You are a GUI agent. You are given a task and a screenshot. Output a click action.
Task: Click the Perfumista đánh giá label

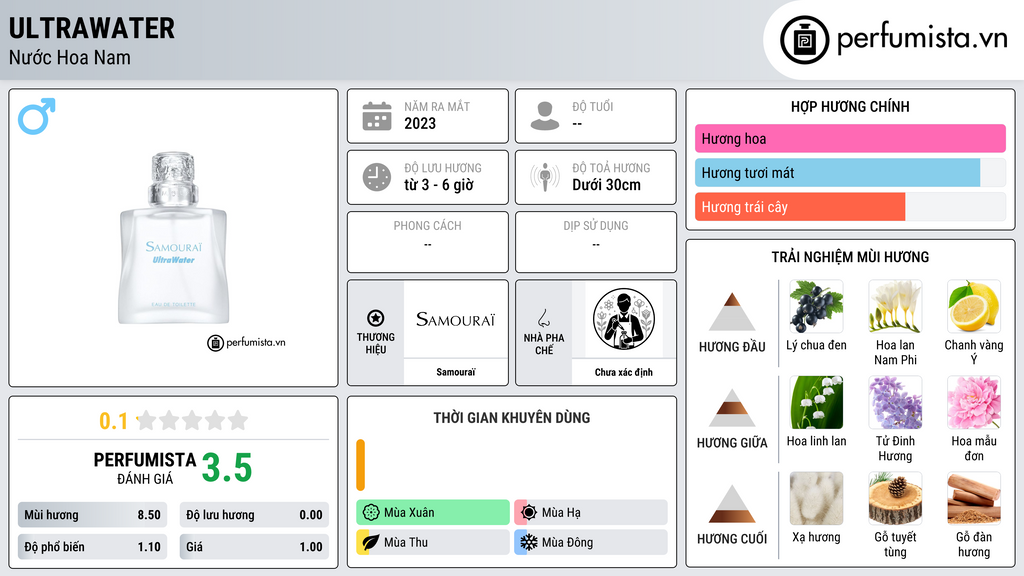(x=145, y=468)
